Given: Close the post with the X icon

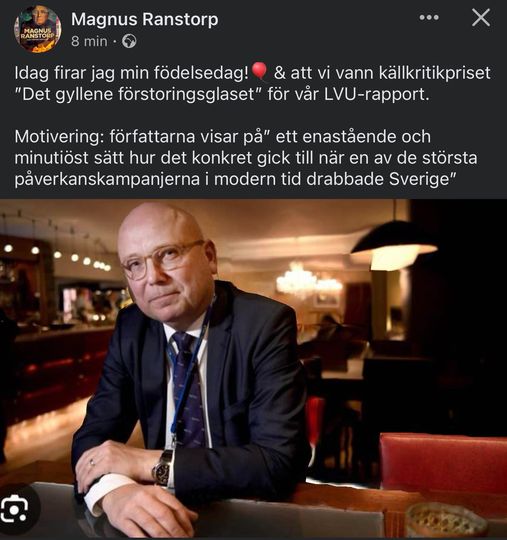Looking at the screenshot, I should (x=481, y=18).
